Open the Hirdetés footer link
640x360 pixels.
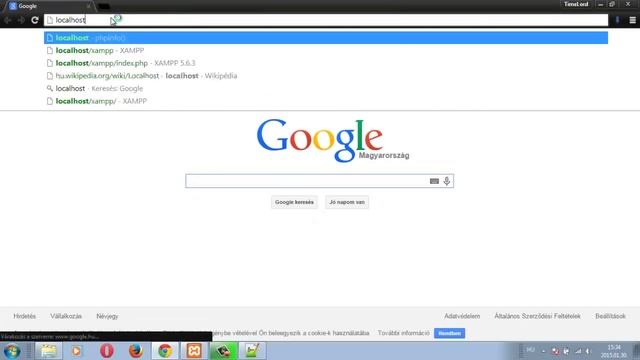[24, 316]
